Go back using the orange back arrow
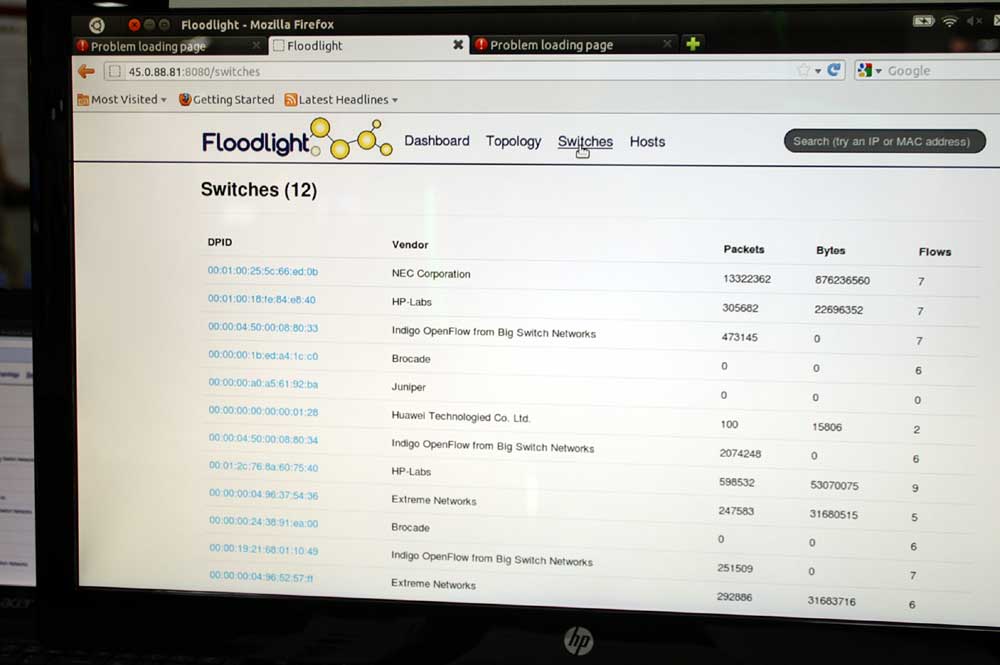Screen dimensions: 1000x665 tap(86, 71)
